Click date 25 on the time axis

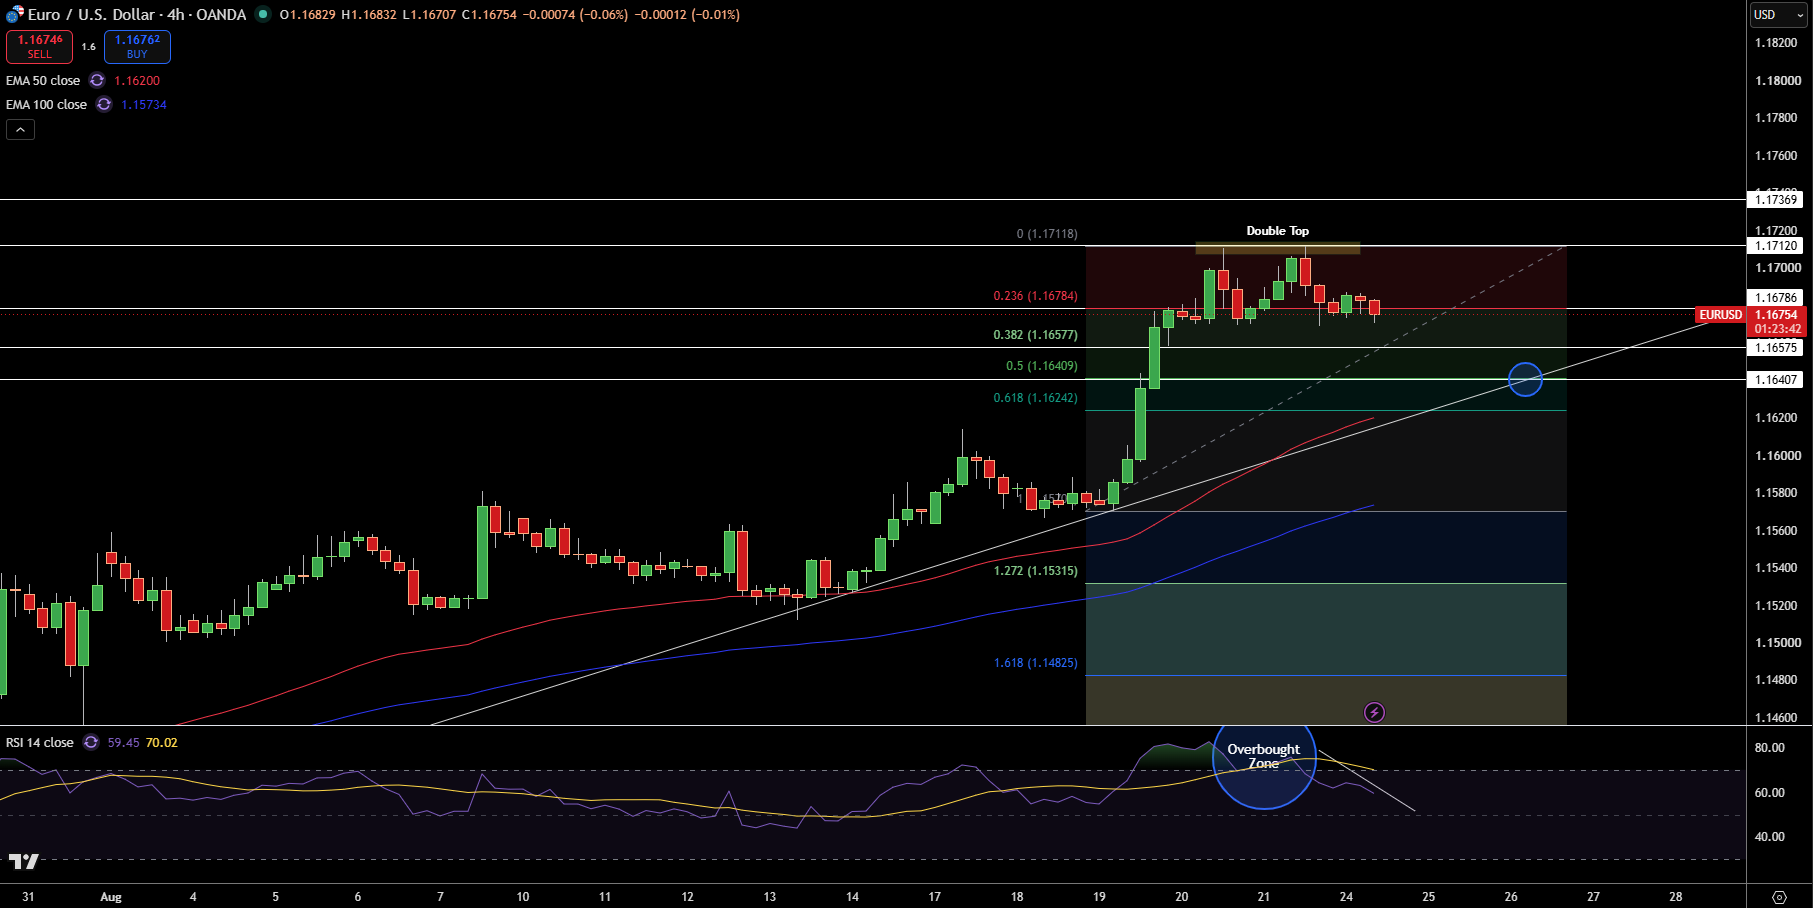point(1429,897)
